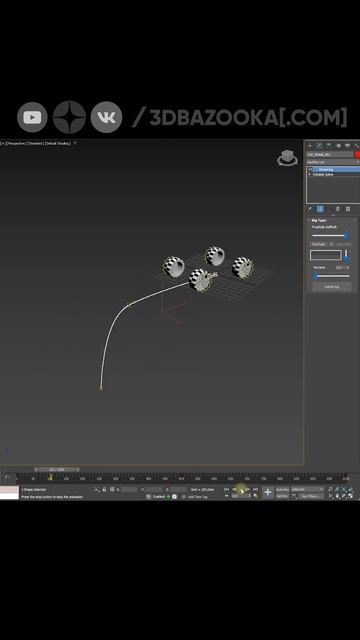This screenshot has width=360, height=640.
Task: Open mini curve editor icon left of trackbar
Action: (x=7, y=477)
